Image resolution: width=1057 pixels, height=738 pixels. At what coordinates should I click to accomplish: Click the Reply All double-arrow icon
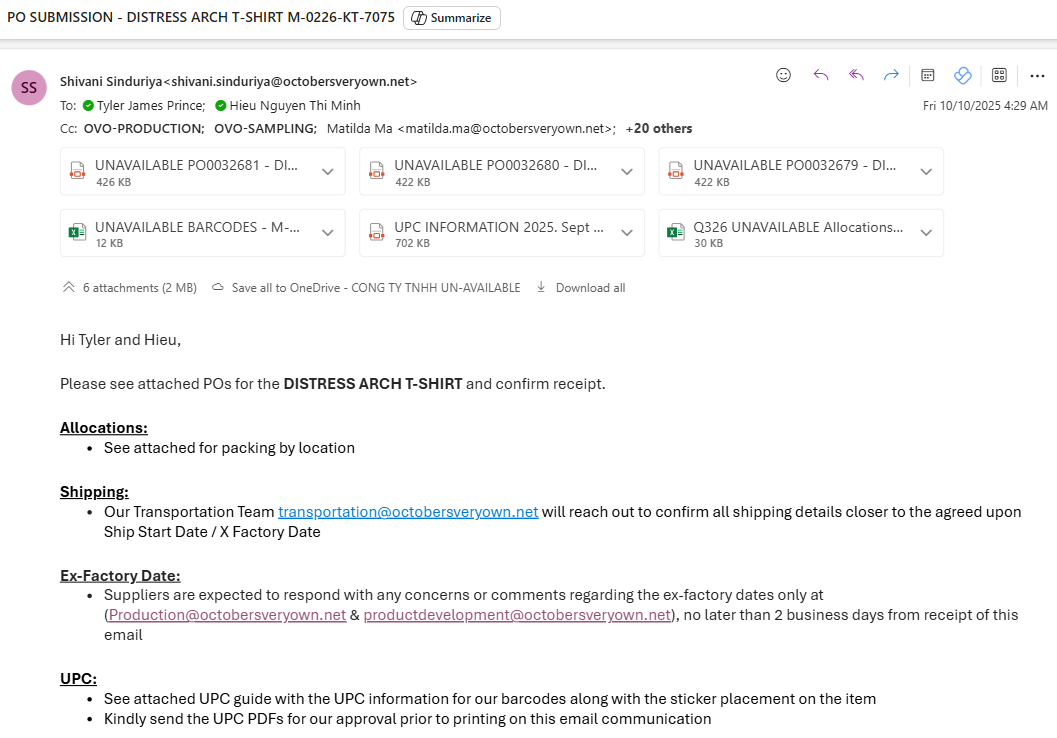click(x=856, y=75)
